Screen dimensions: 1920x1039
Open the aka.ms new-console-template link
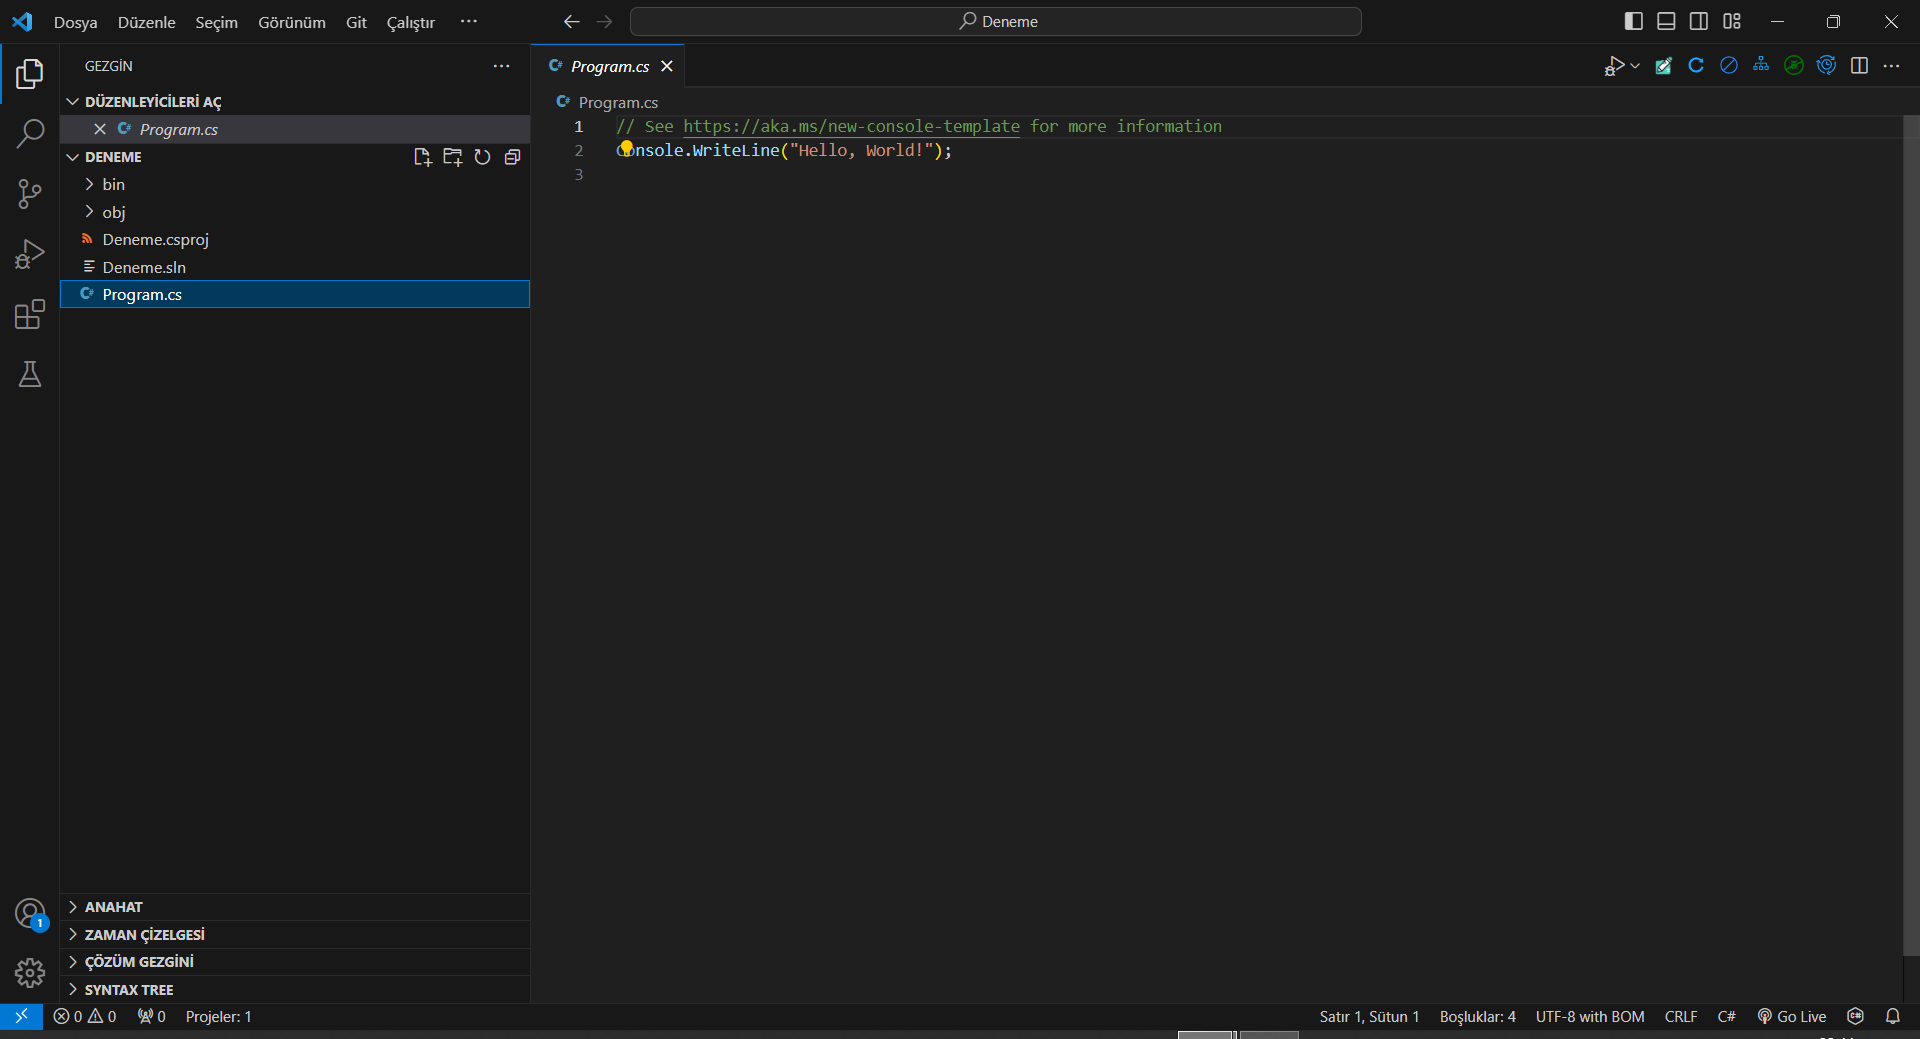point(851,126)
